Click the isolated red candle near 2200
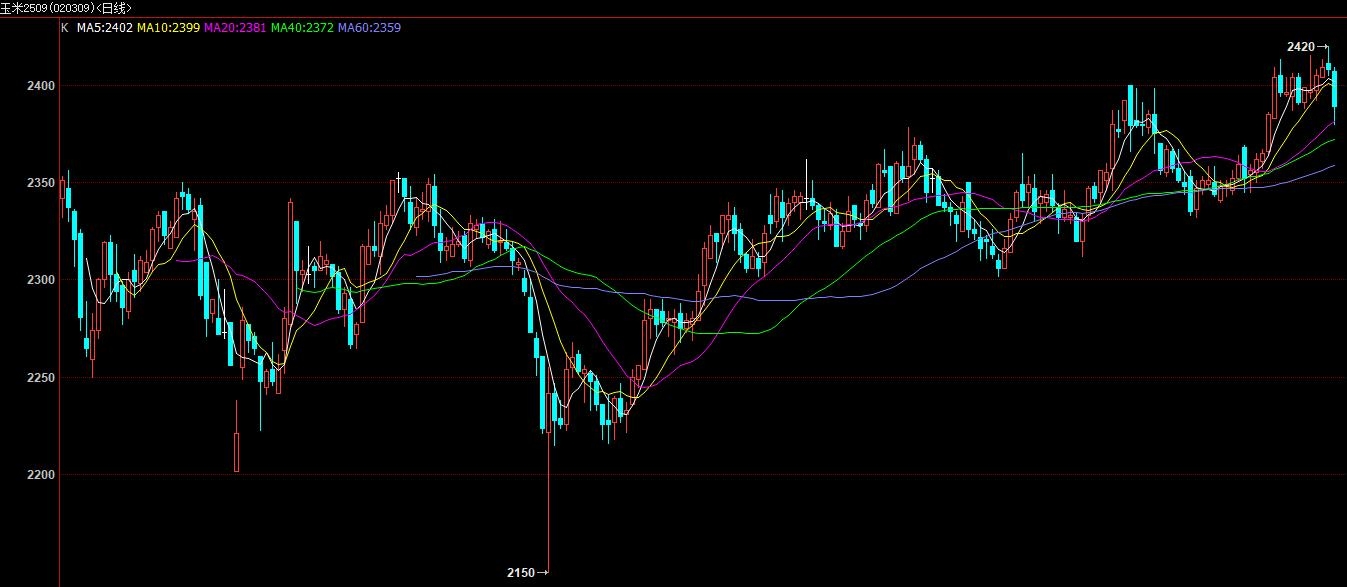The image size is (1347, 587). tap(237, 450)
